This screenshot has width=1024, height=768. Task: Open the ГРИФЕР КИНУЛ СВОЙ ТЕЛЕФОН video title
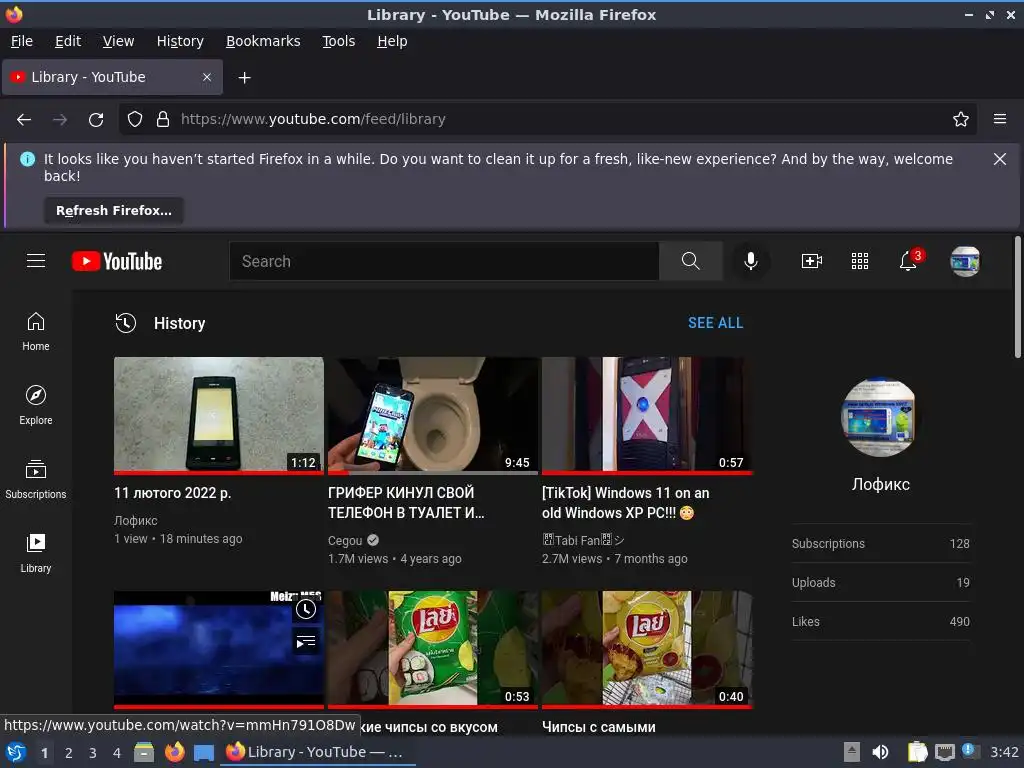[x=406, y=503]
